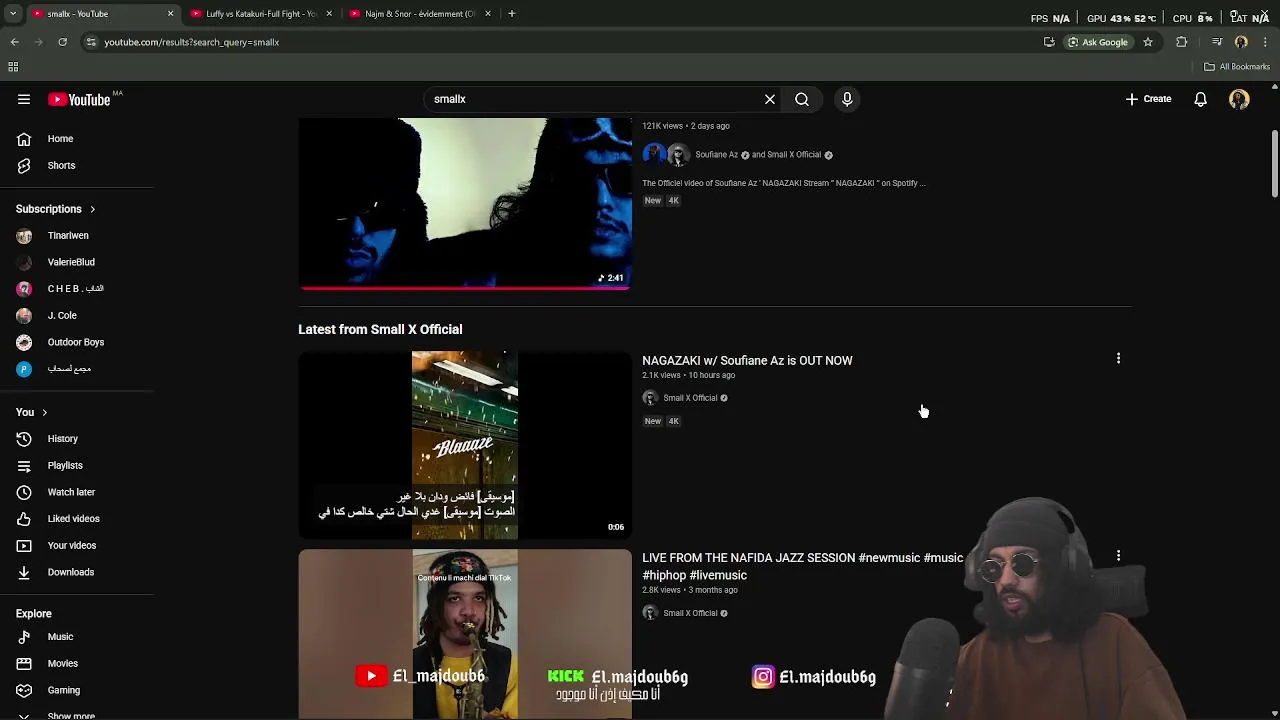Expand the Subscriptions section
Screen dimensions: 1280x720
tap(56, 209)
